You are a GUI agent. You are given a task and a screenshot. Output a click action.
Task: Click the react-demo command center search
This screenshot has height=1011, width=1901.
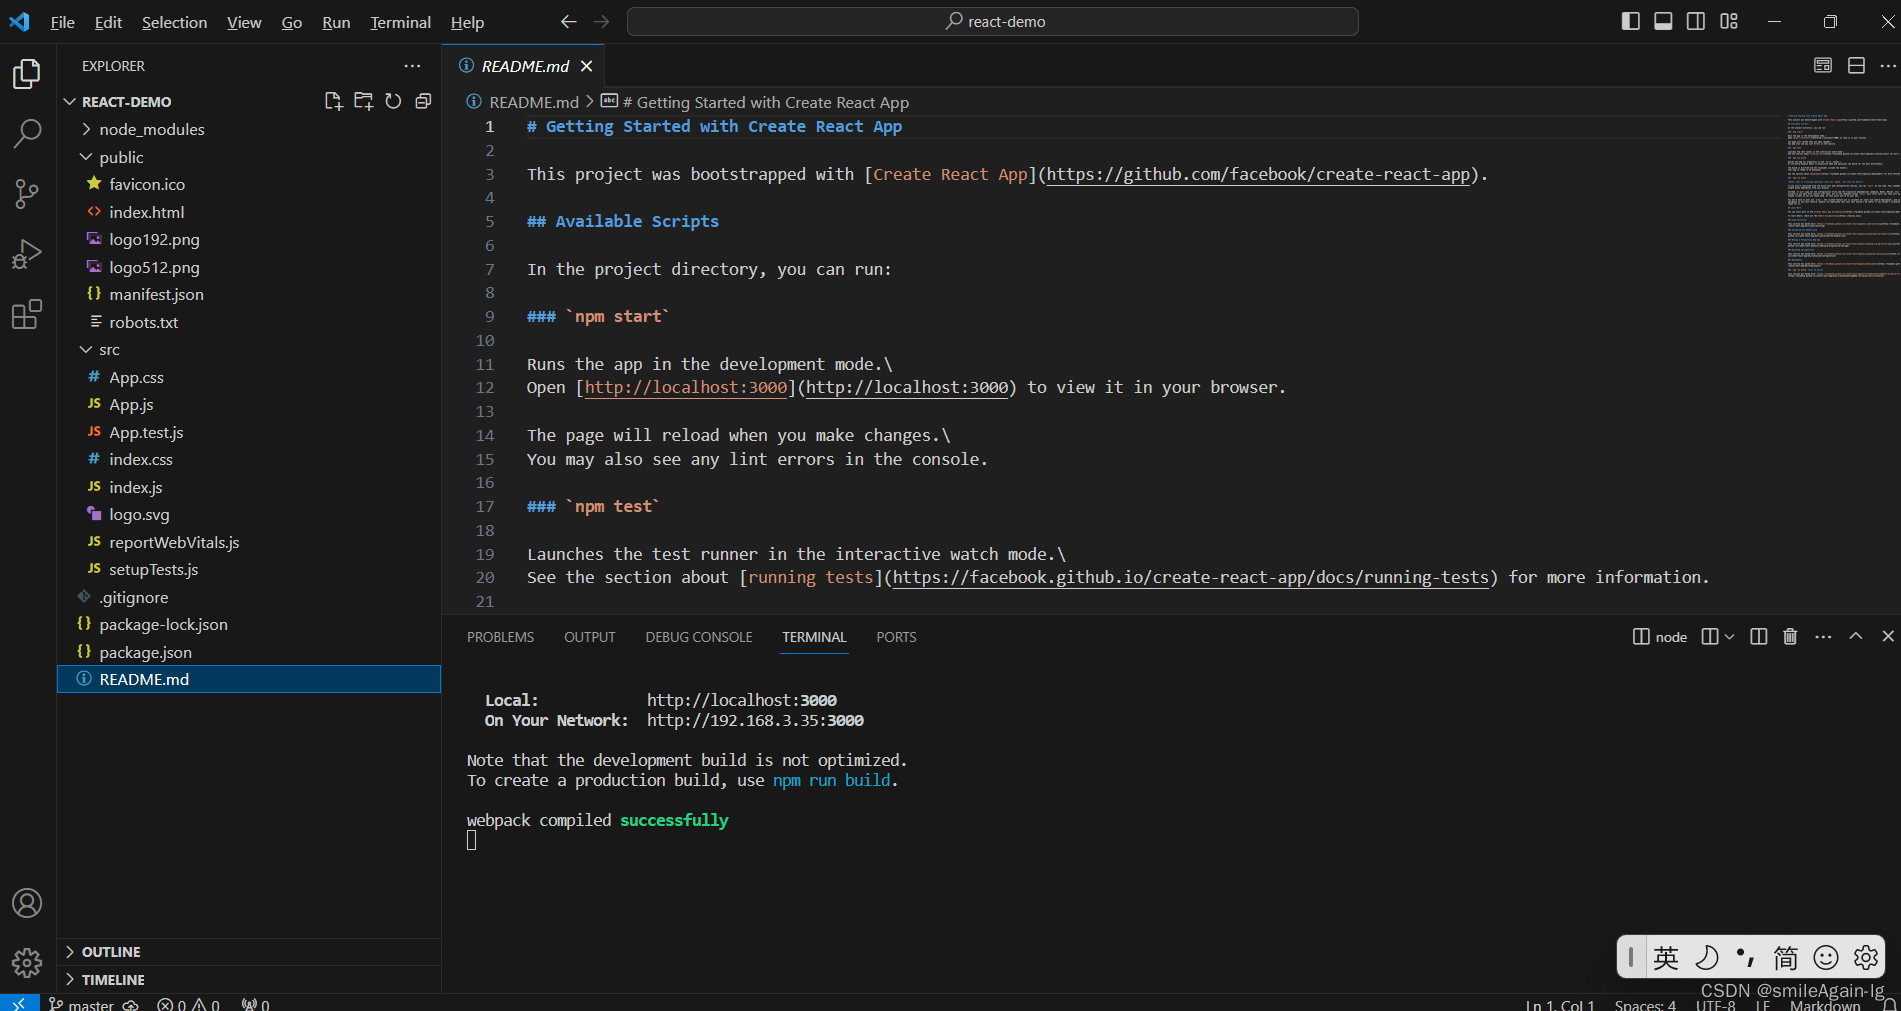(992, 22)
